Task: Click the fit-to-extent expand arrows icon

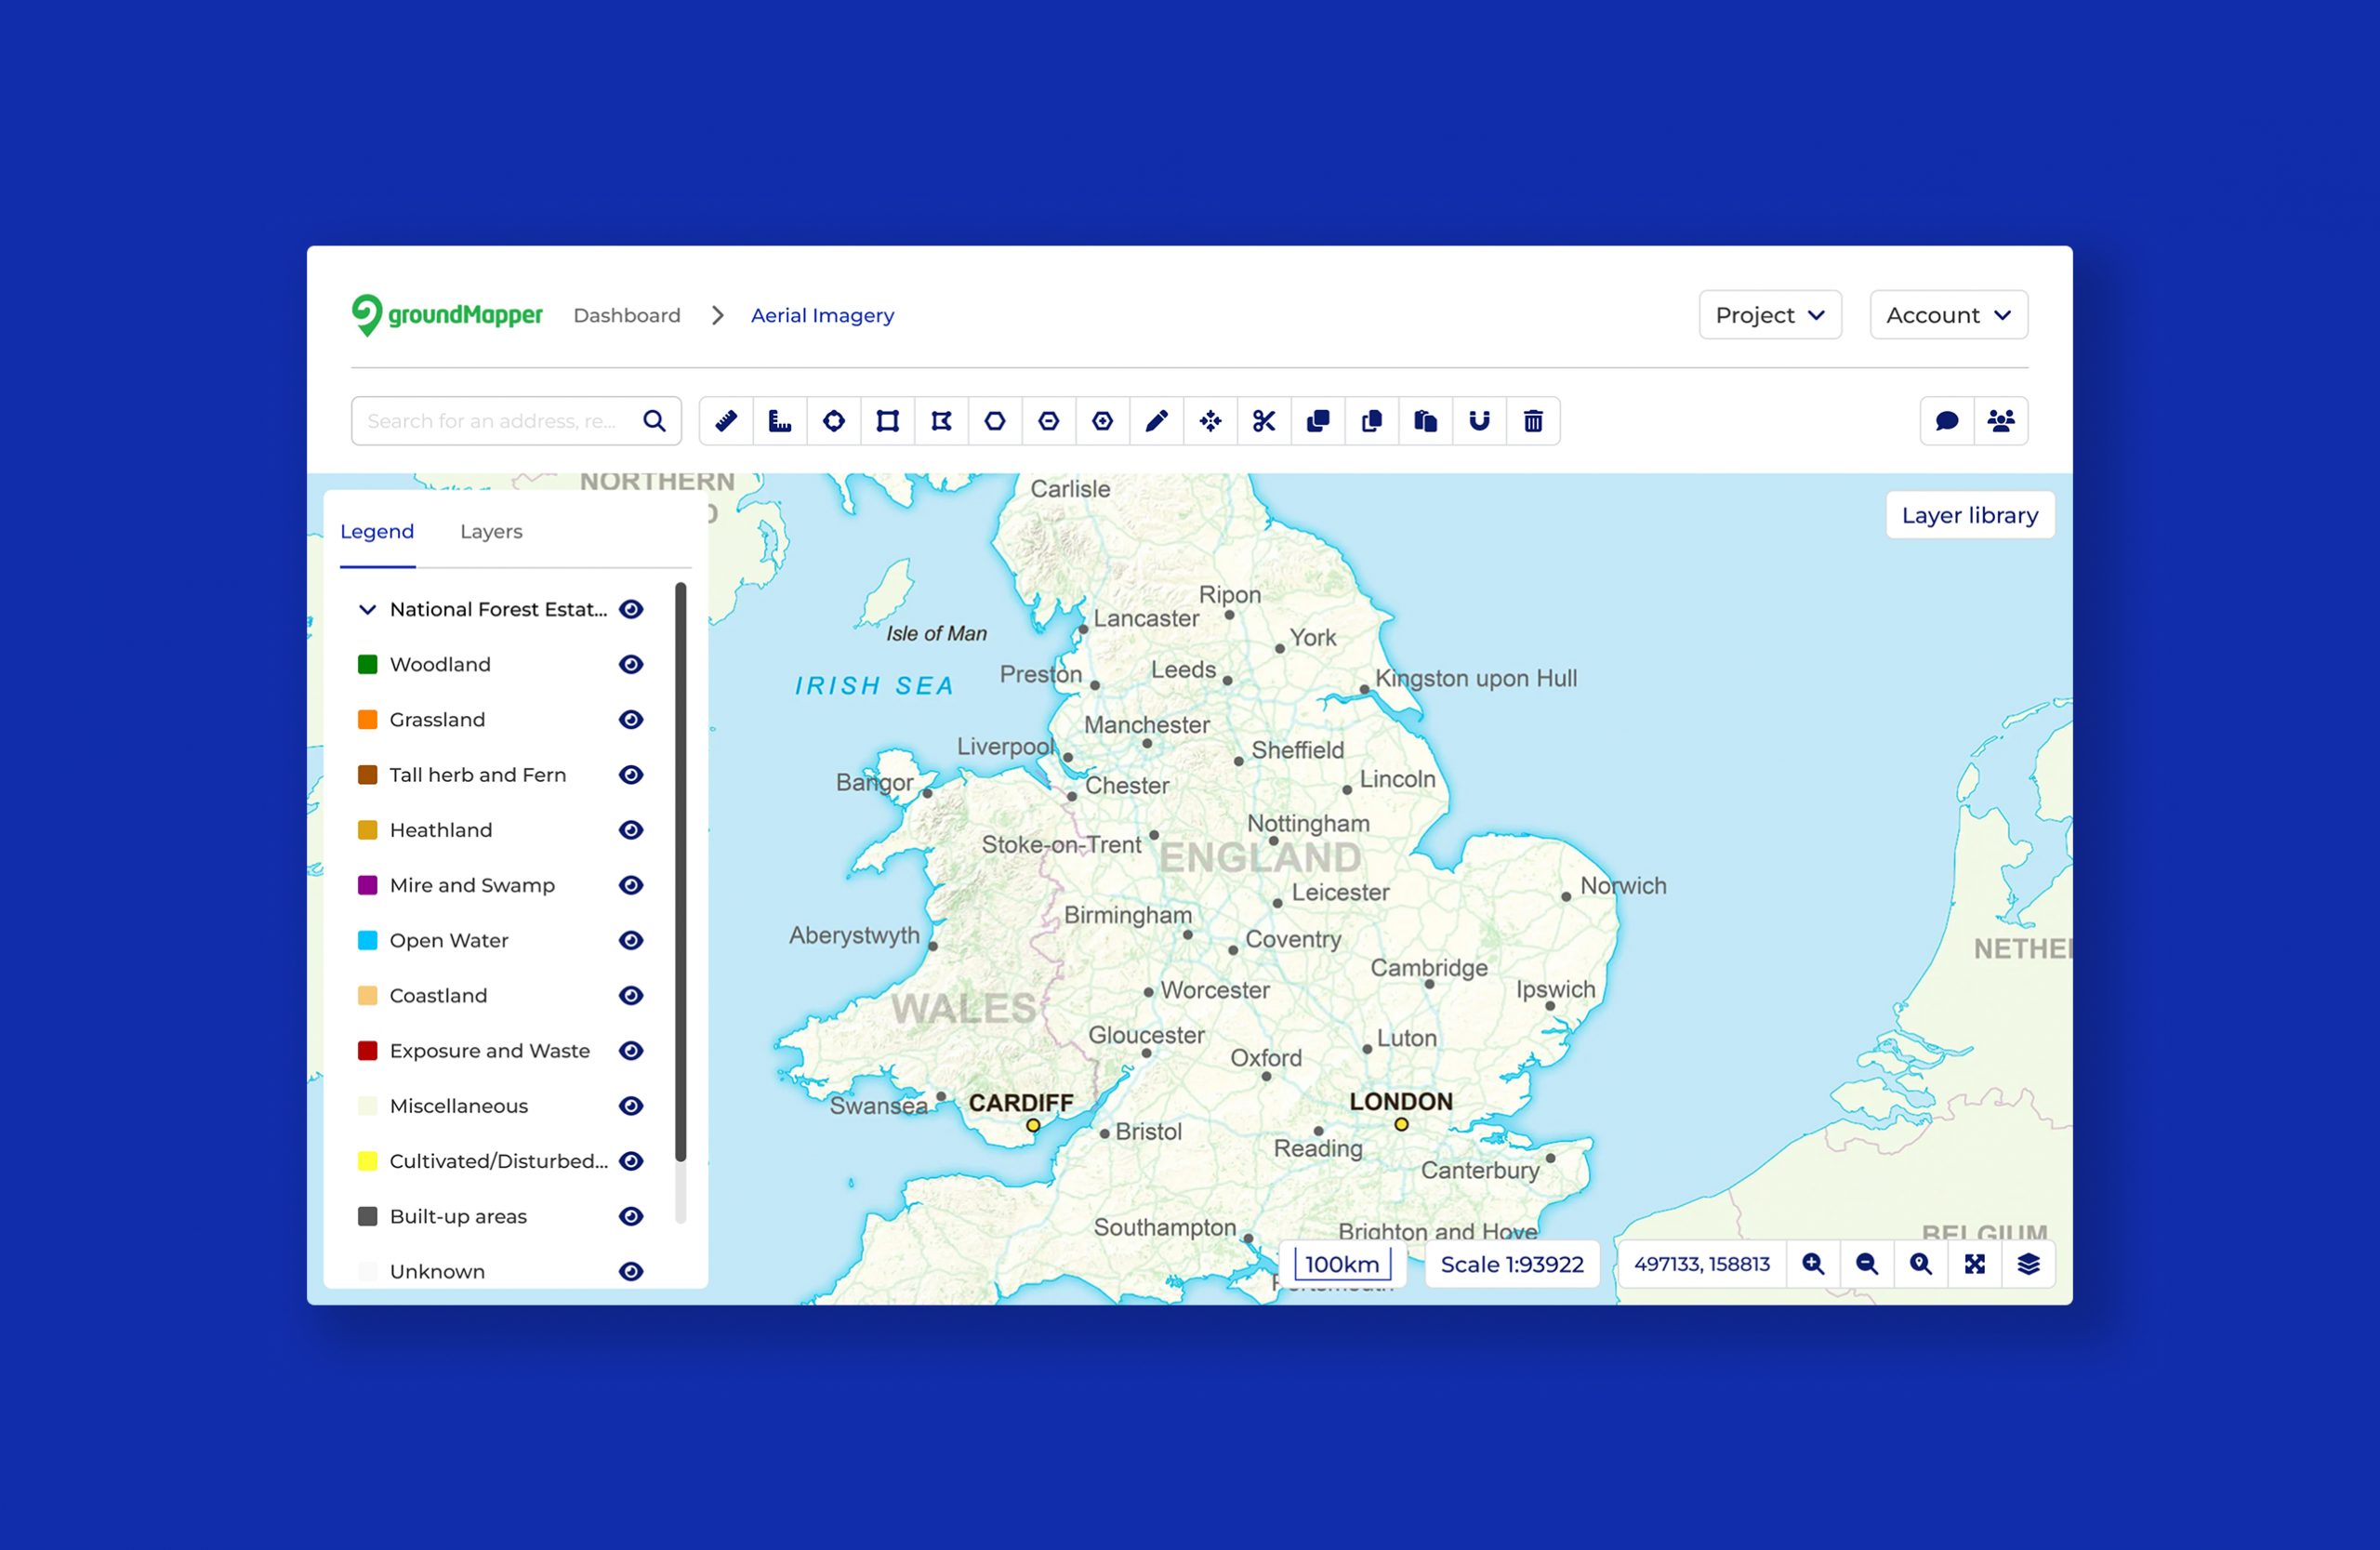Action: (x=1974, y=1264)
